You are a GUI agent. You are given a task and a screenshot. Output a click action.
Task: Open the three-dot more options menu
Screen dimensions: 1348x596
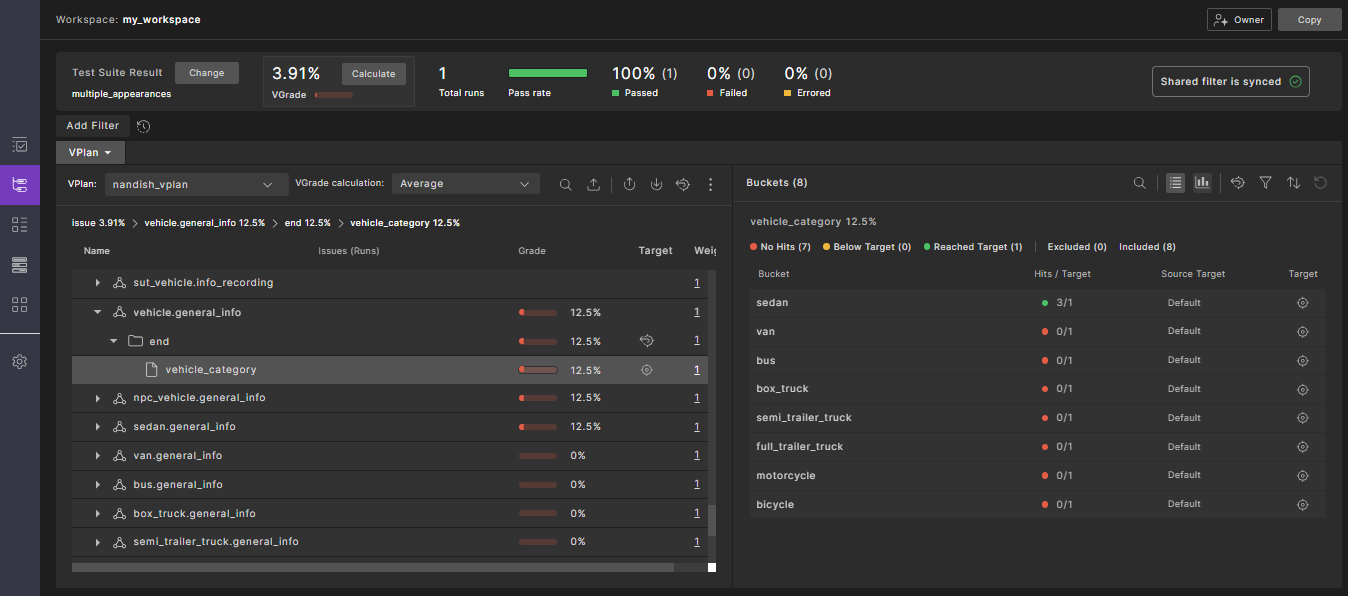click(710, 184)
